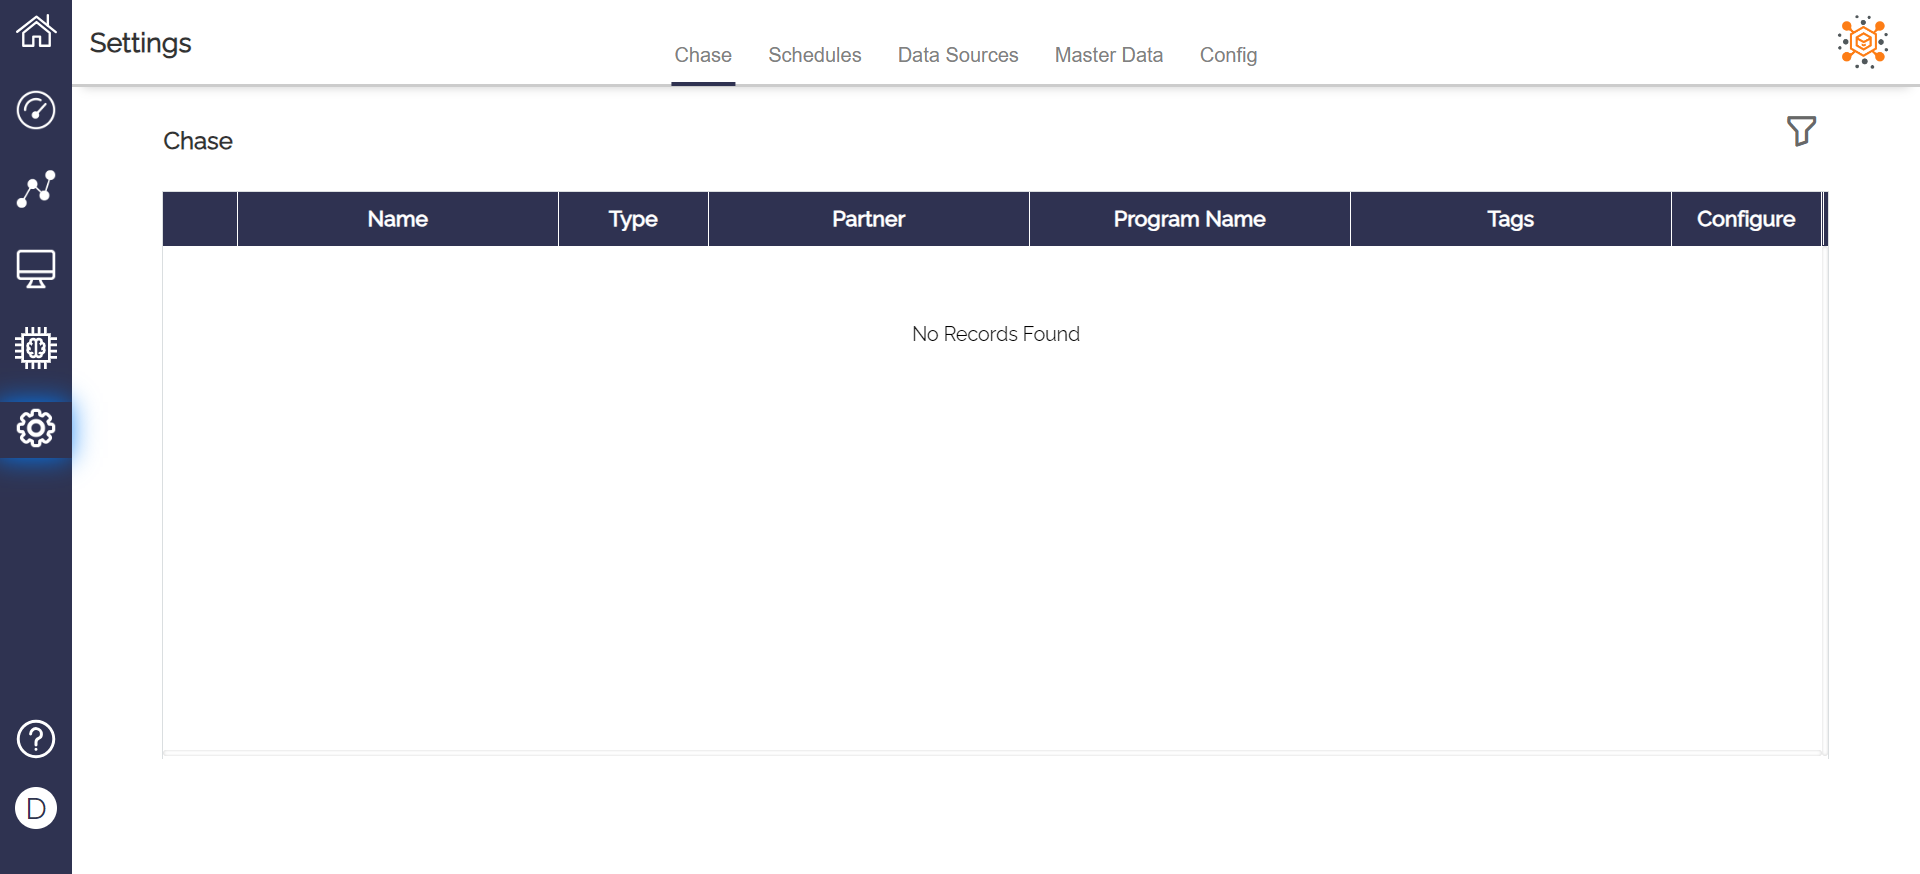Switch to the Schedules tab
This screenshot has height=874, width=1920.
point(815,55)
